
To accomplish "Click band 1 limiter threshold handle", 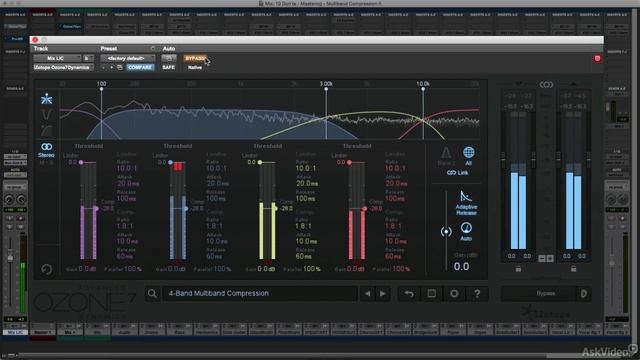I will (x=81, y=162).
